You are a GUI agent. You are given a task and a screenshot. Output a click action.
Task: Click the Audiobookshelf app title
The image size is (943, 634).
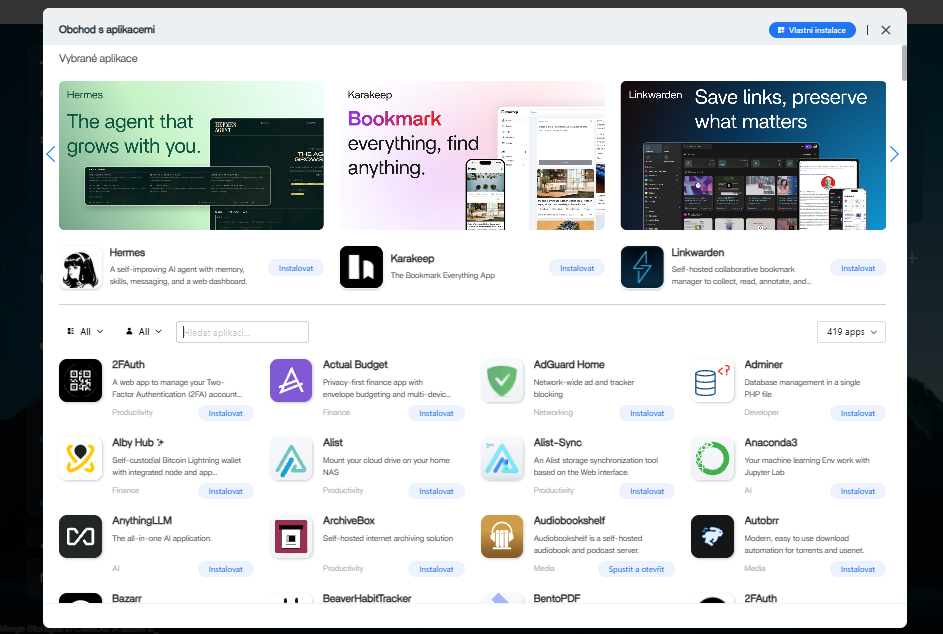(x=569, y=520)
